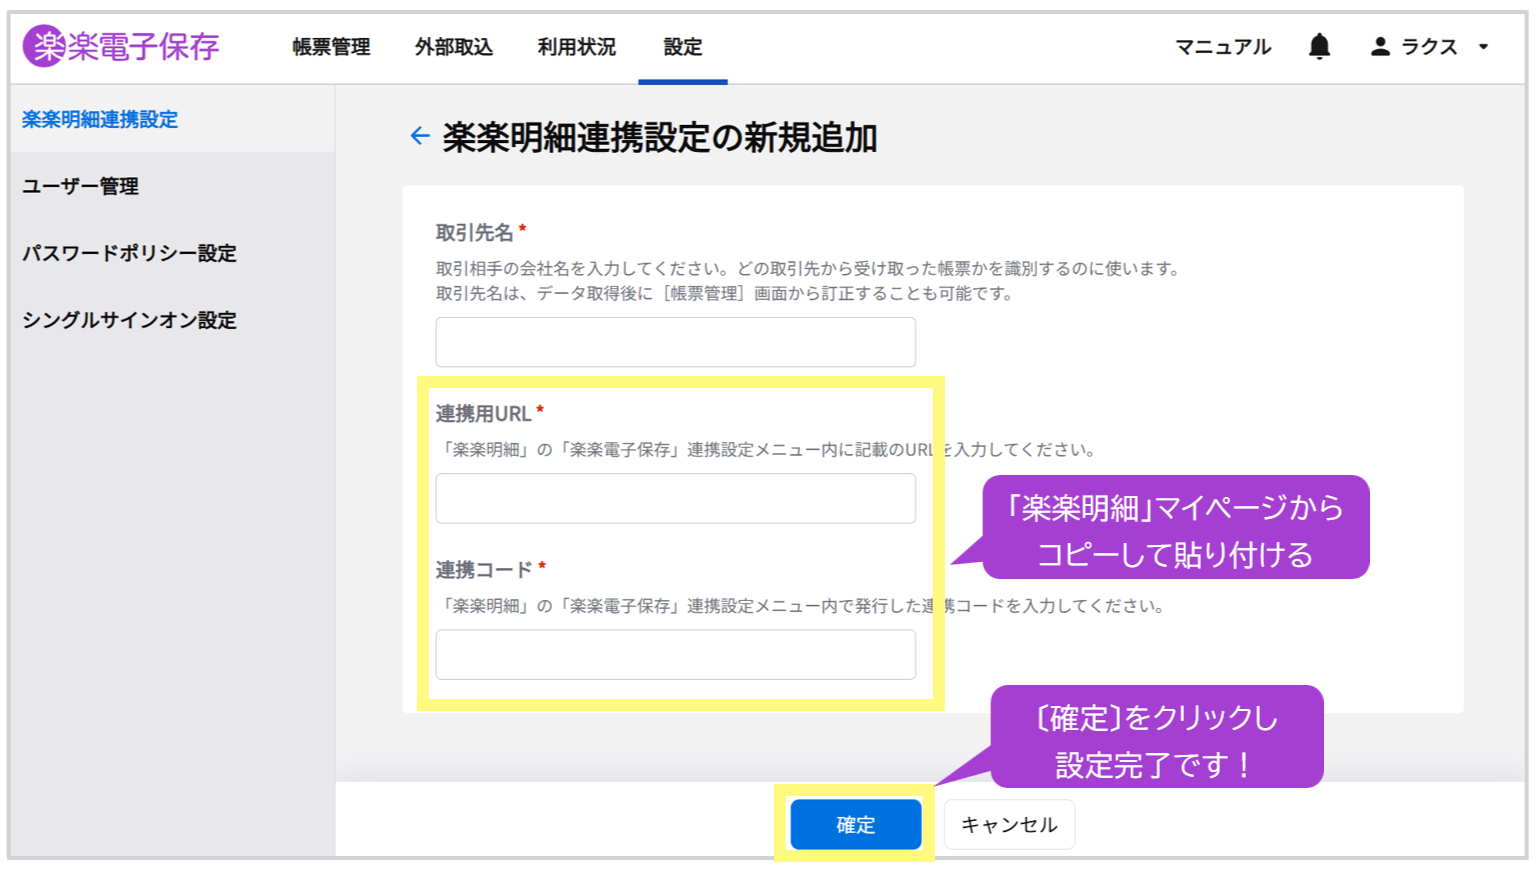This screenshot has height=869, width=1539.
Task: Click the キャンセル button
Action: click(x=1008, y=824)
